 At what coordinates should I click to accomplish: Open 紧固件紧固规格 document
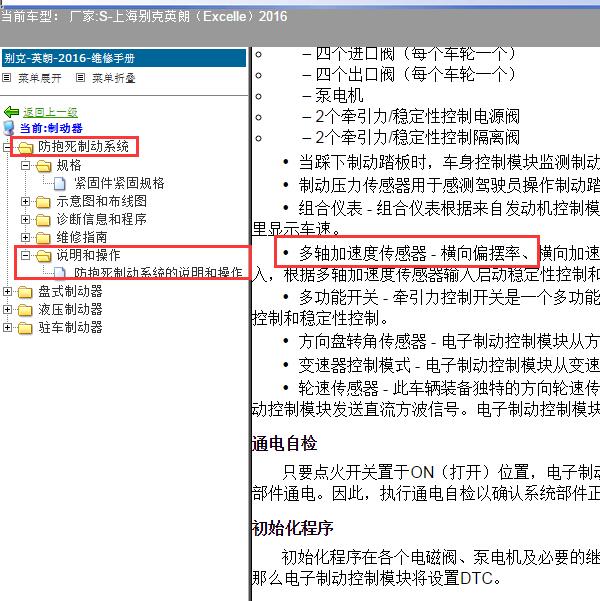119,183
